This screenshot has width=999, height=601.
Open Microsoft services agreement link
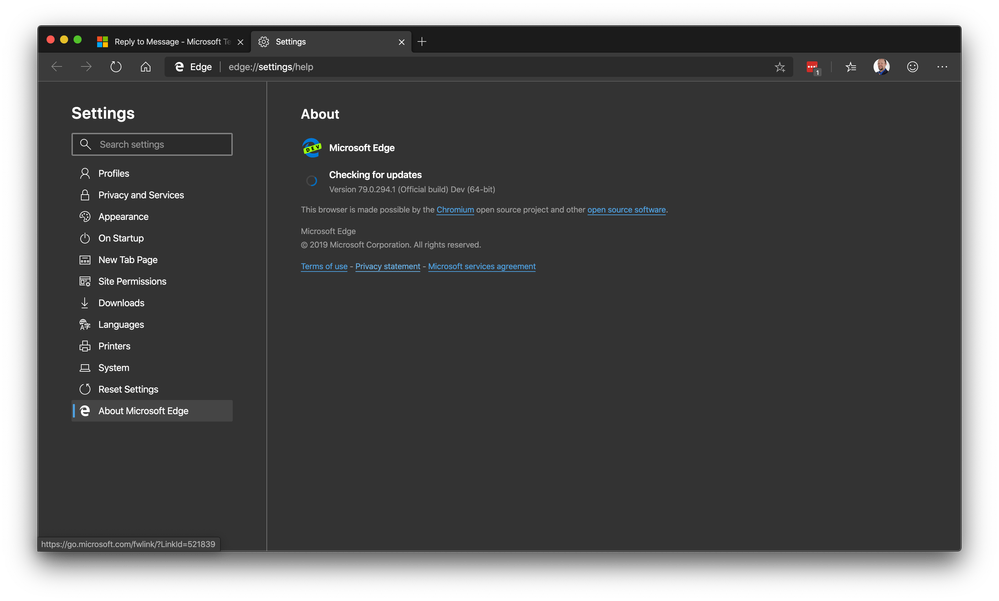482,266
